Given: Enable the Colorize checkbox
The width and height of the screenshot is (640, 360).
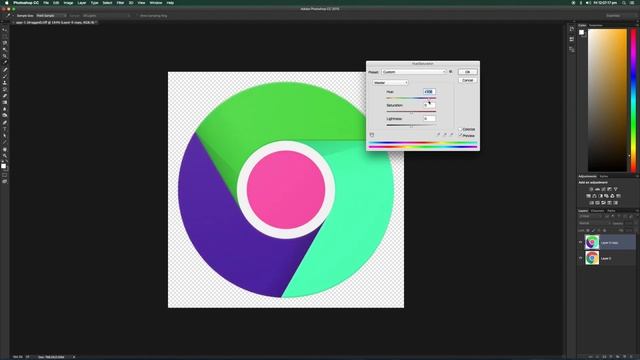Looking at the screenshot, I should point(460,129).
